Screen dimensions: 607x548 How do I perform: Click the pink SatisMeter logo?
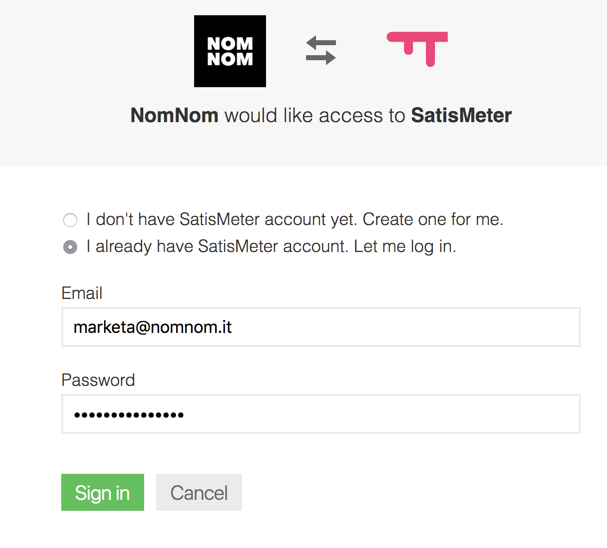[x=417, y=49]
